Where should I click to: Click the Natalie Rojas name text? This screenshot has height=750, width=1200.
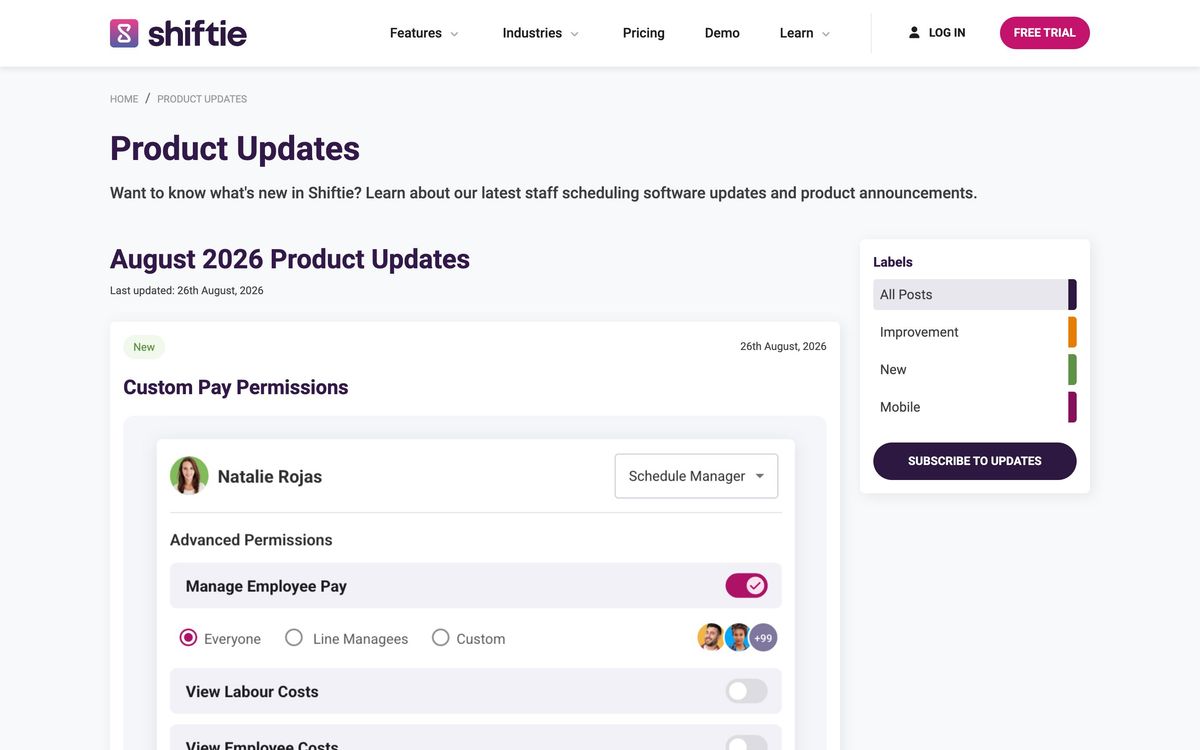[x=270, y=476]
